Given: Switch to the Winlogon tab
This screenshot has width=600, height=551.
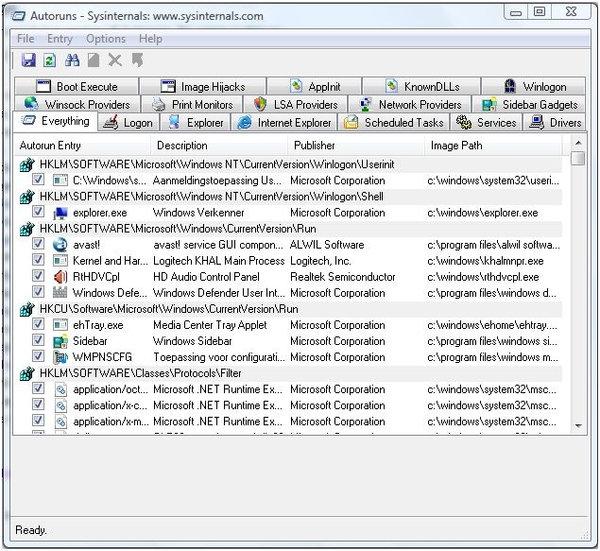Looking at the screenshot, I should pos(534,86).
